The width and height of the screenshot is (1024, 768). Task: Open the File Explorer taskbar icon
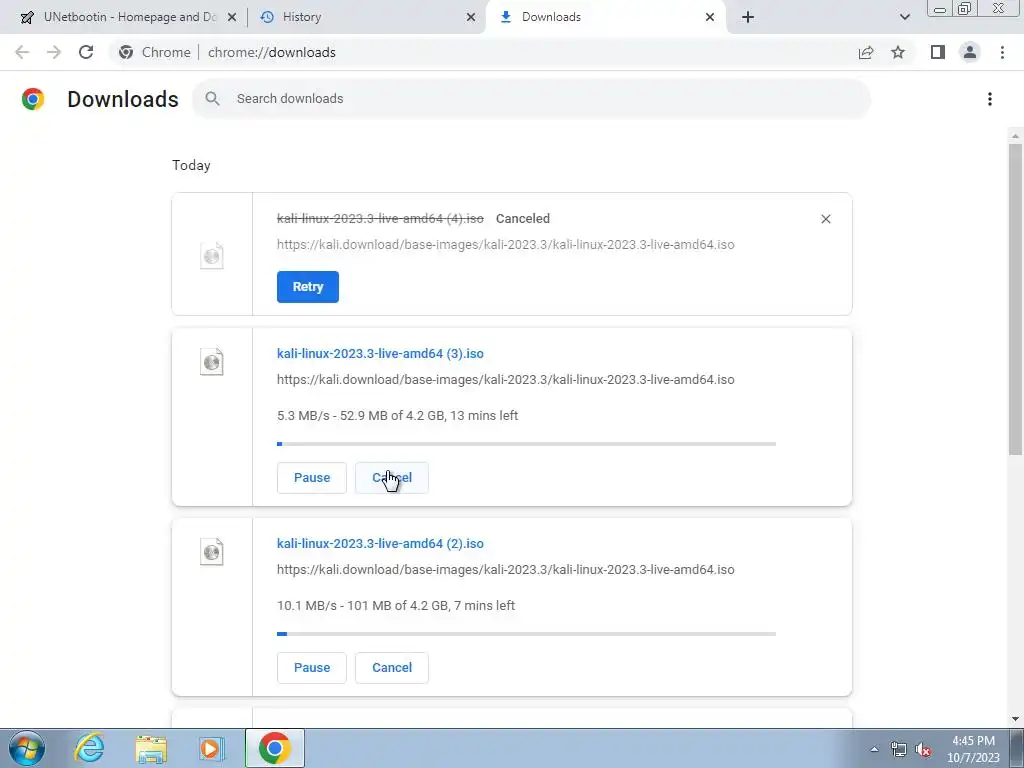click(151, 748)
